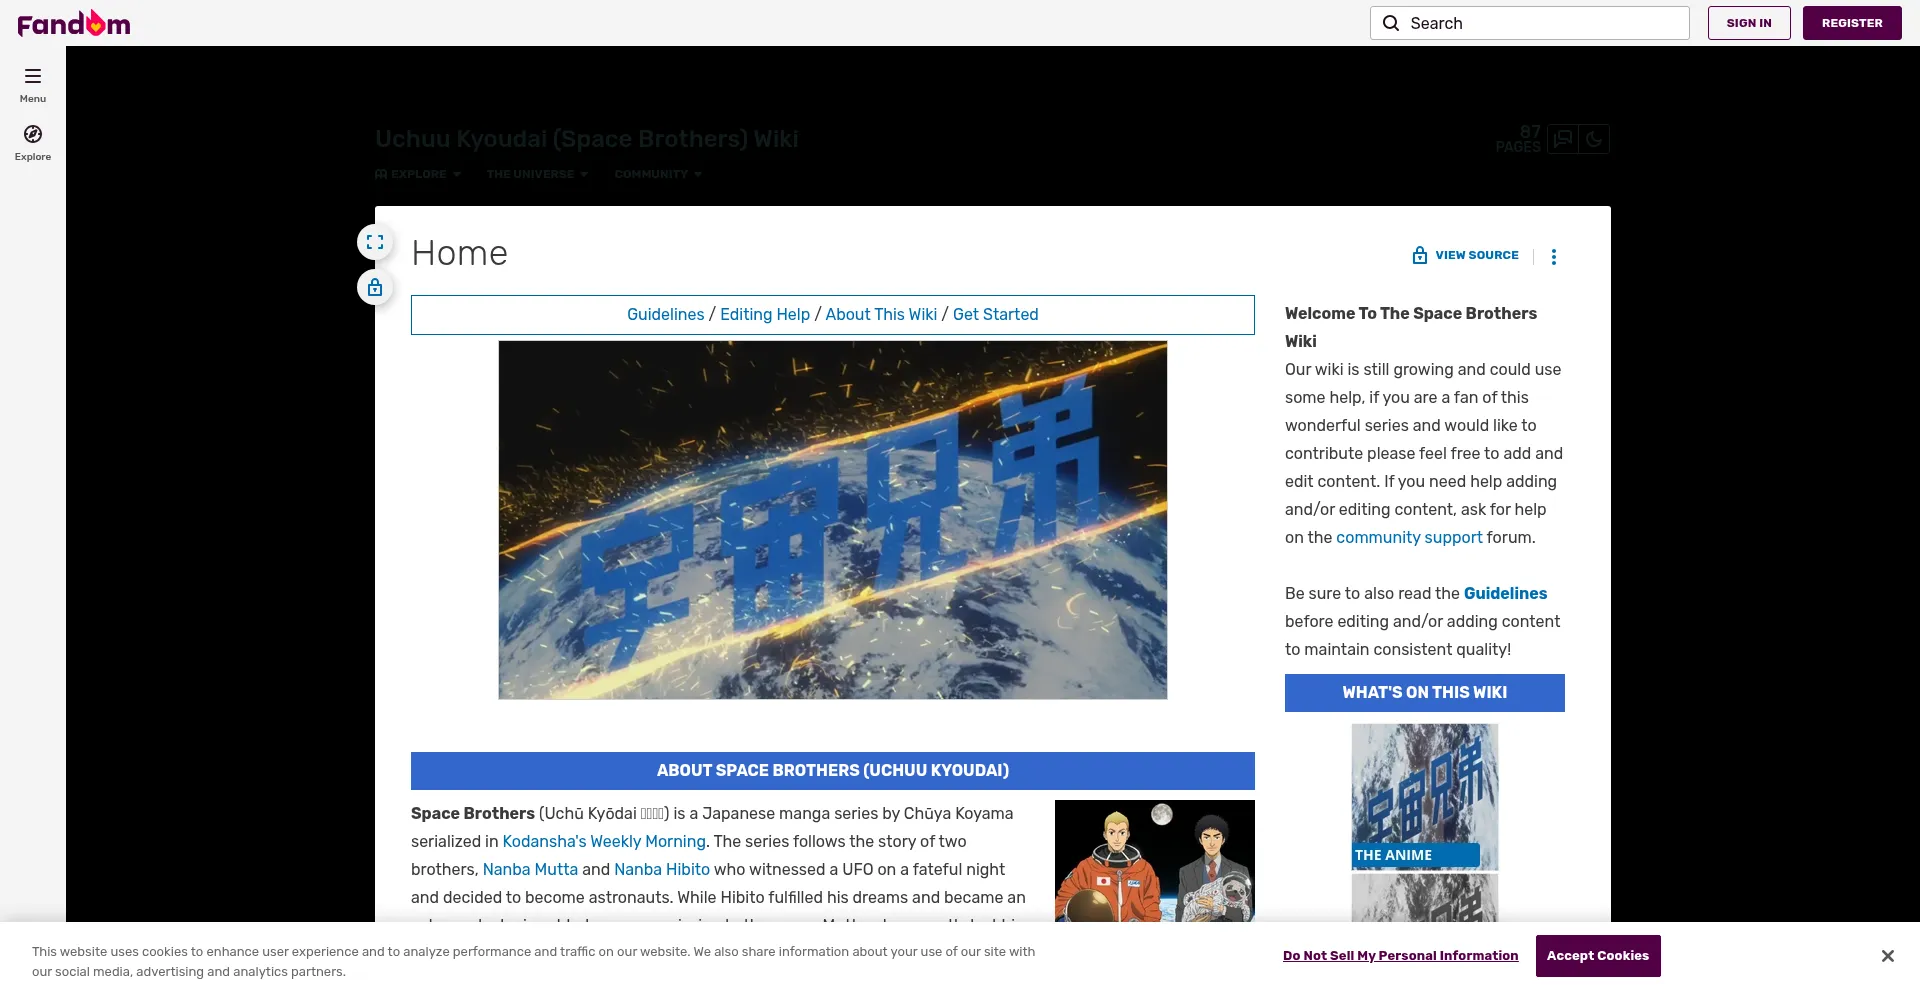Click the page lock icon below the expand button
This screenshot has height=993, width=1920.
pos(375,288)
